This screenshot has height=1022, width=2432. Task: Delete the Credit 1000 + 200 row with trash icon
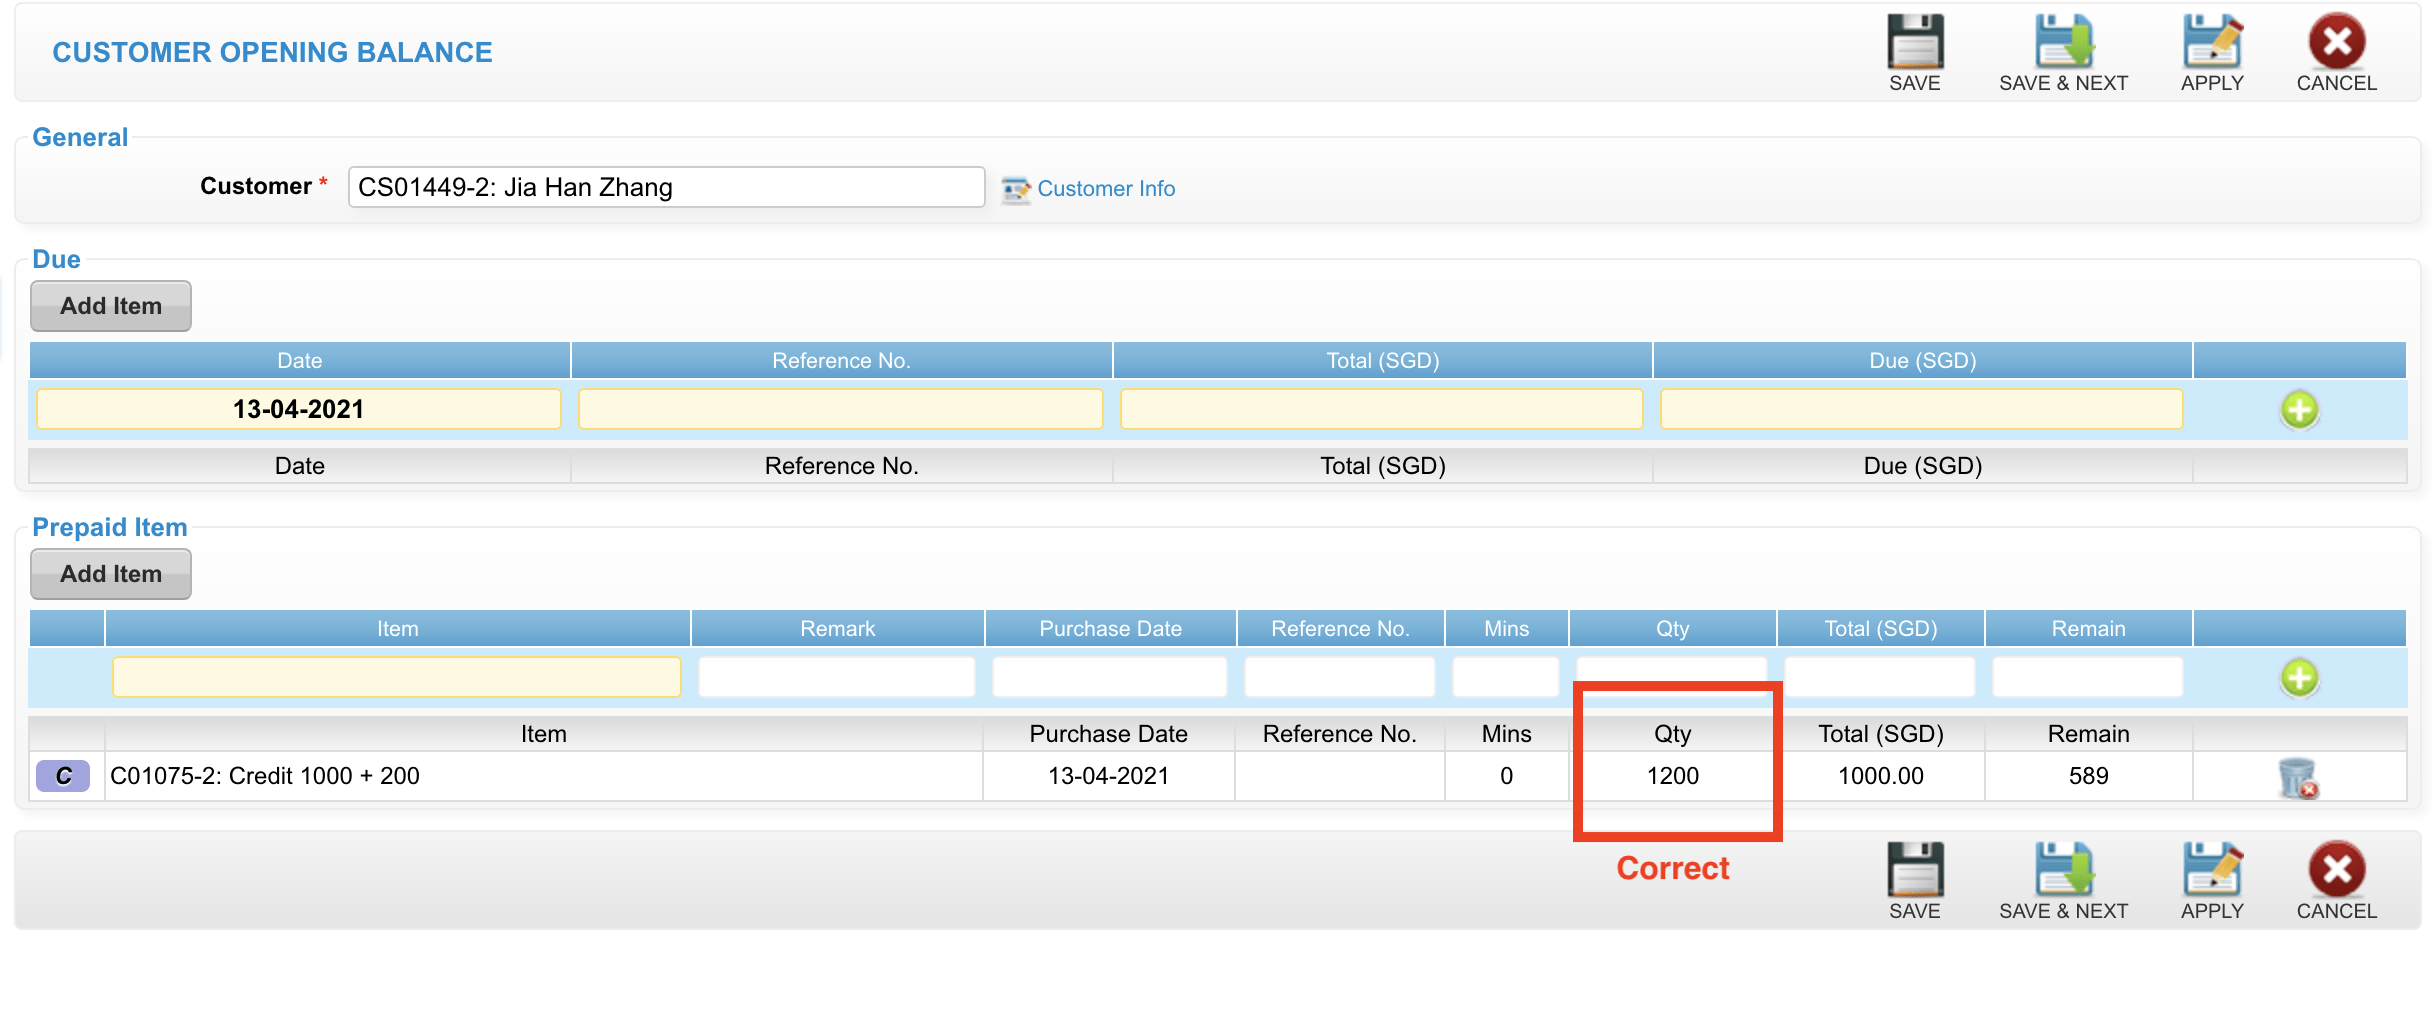[x=2297, y=777]
